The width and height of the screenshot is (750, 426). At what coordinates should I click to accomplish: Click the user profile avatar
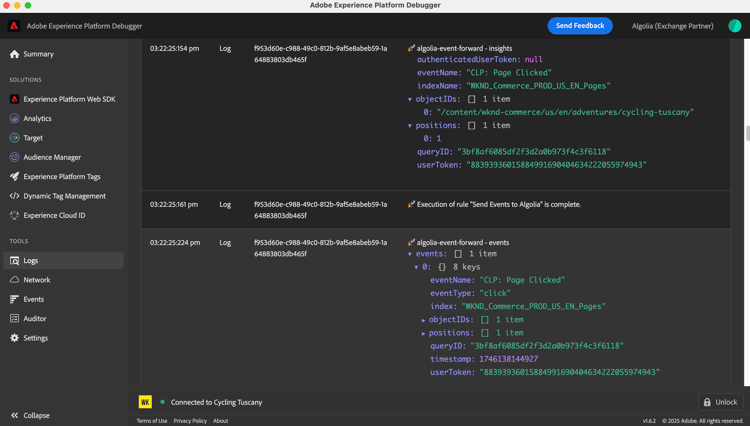(x=734, y=26)
